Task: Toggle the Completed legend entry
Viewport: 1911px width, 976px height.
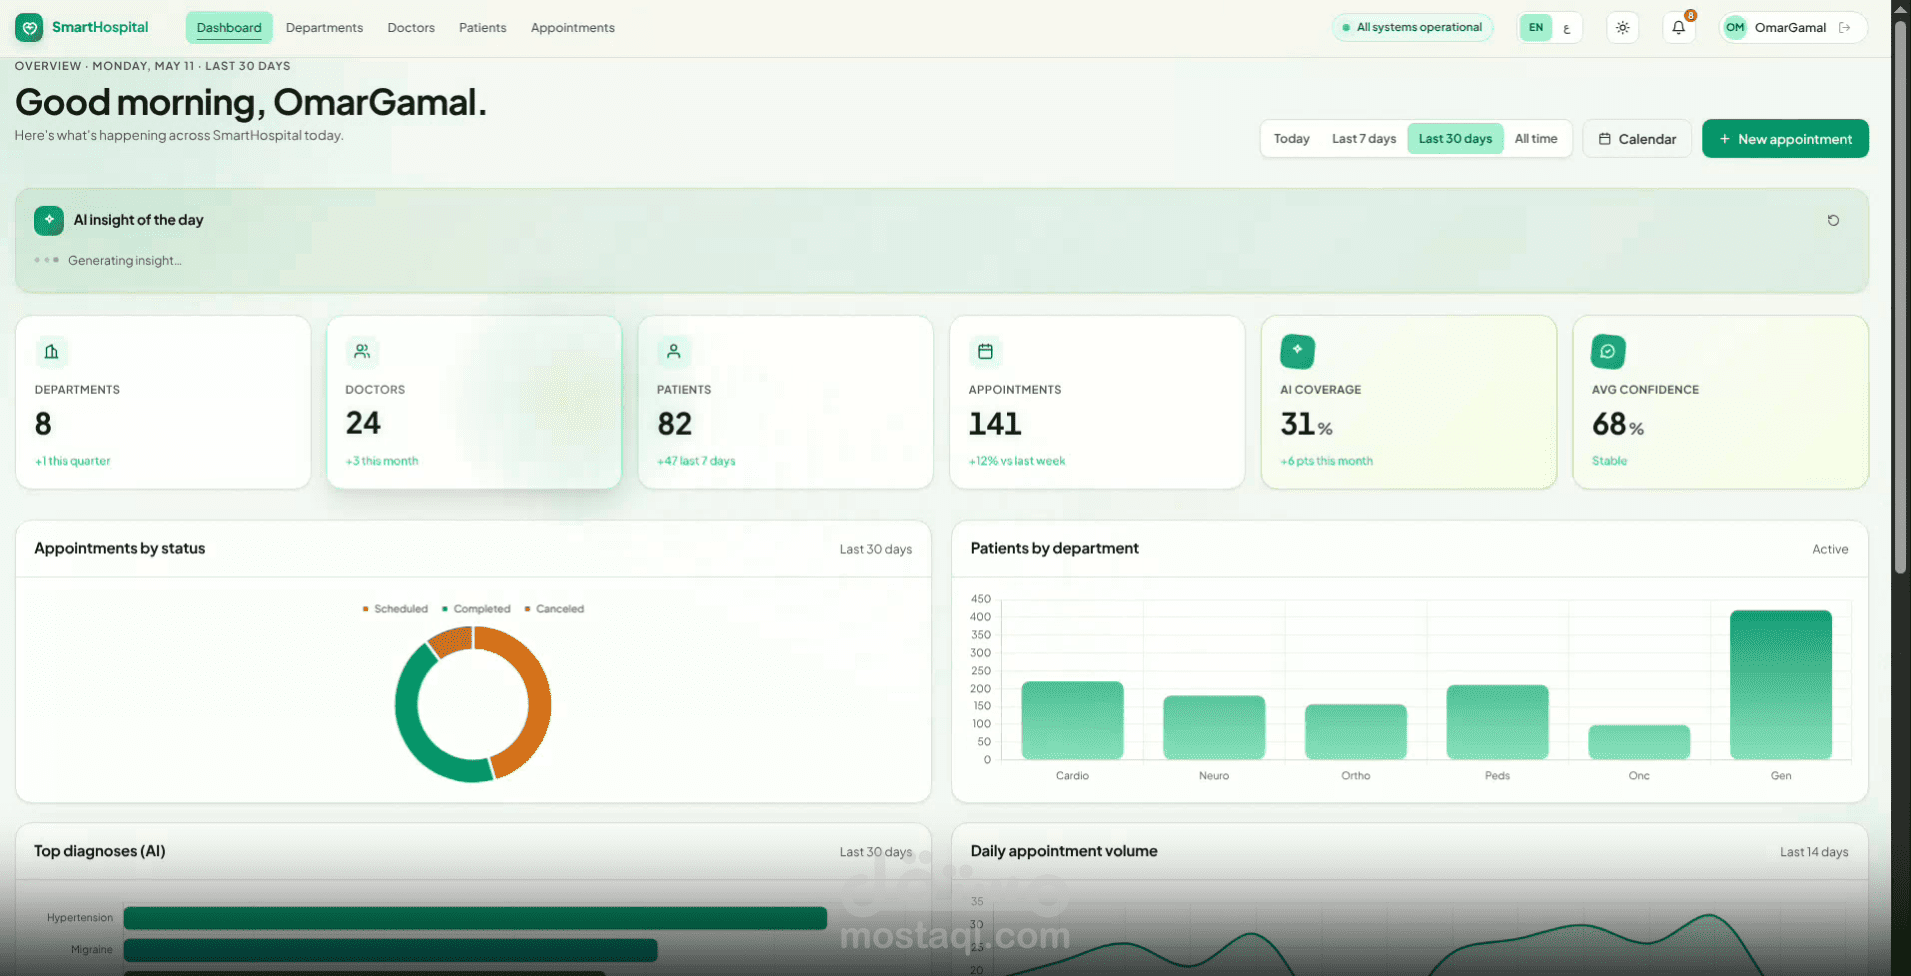Action: 476,609
